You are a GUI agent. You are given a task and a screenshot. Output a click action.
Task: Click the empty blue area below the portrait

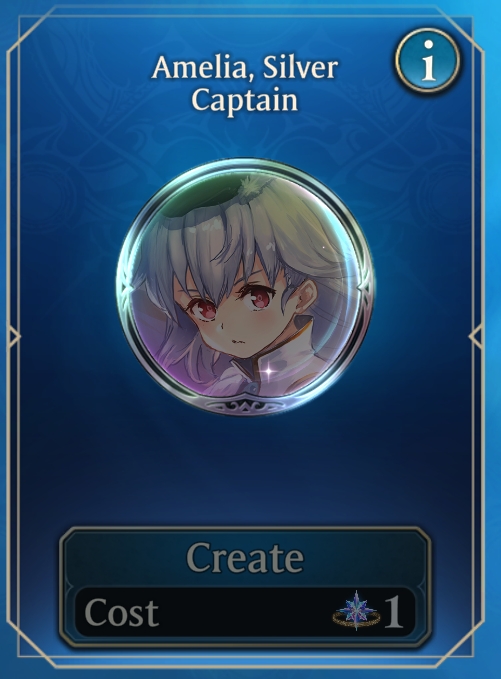[x=245, y=470]
